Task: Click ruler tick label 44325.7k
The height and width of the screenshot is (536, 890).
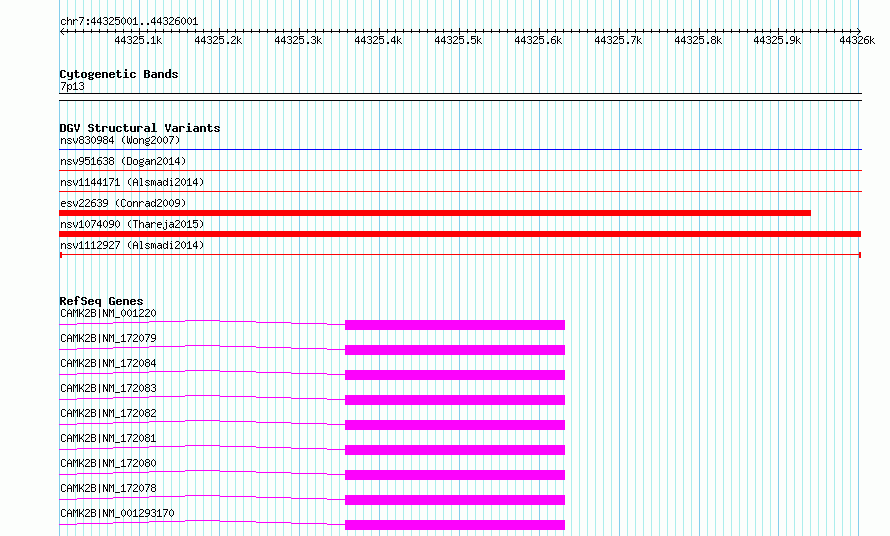Action: pyautogui.click(x=618, y=40)
